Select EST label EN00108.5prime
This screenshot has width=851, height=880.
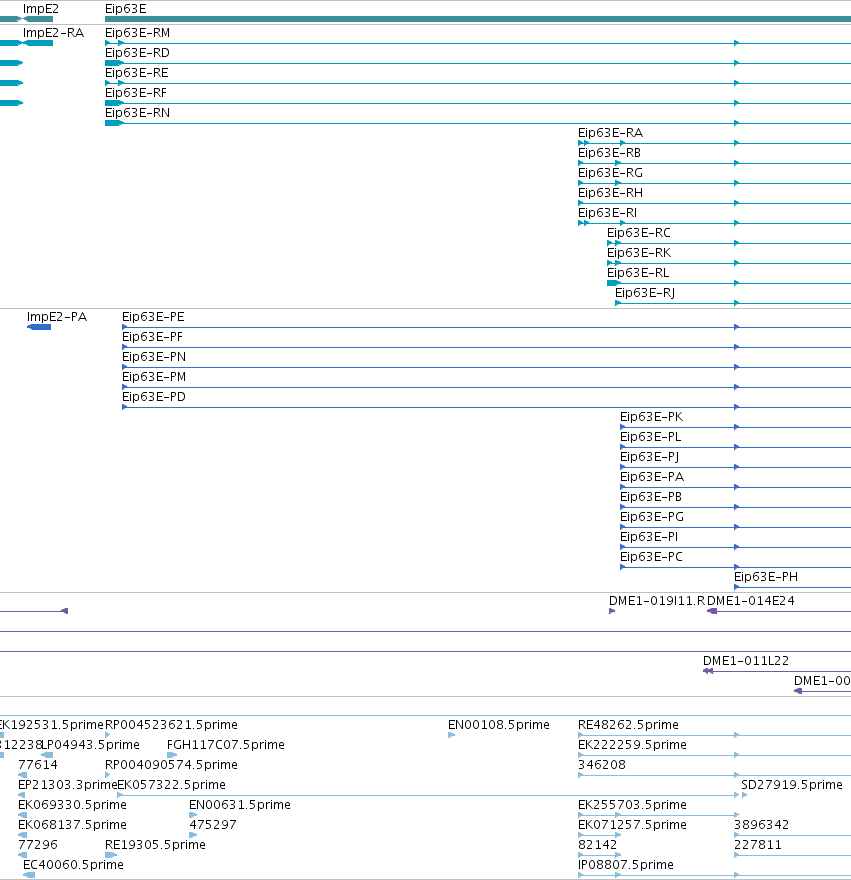pos(498,725)
